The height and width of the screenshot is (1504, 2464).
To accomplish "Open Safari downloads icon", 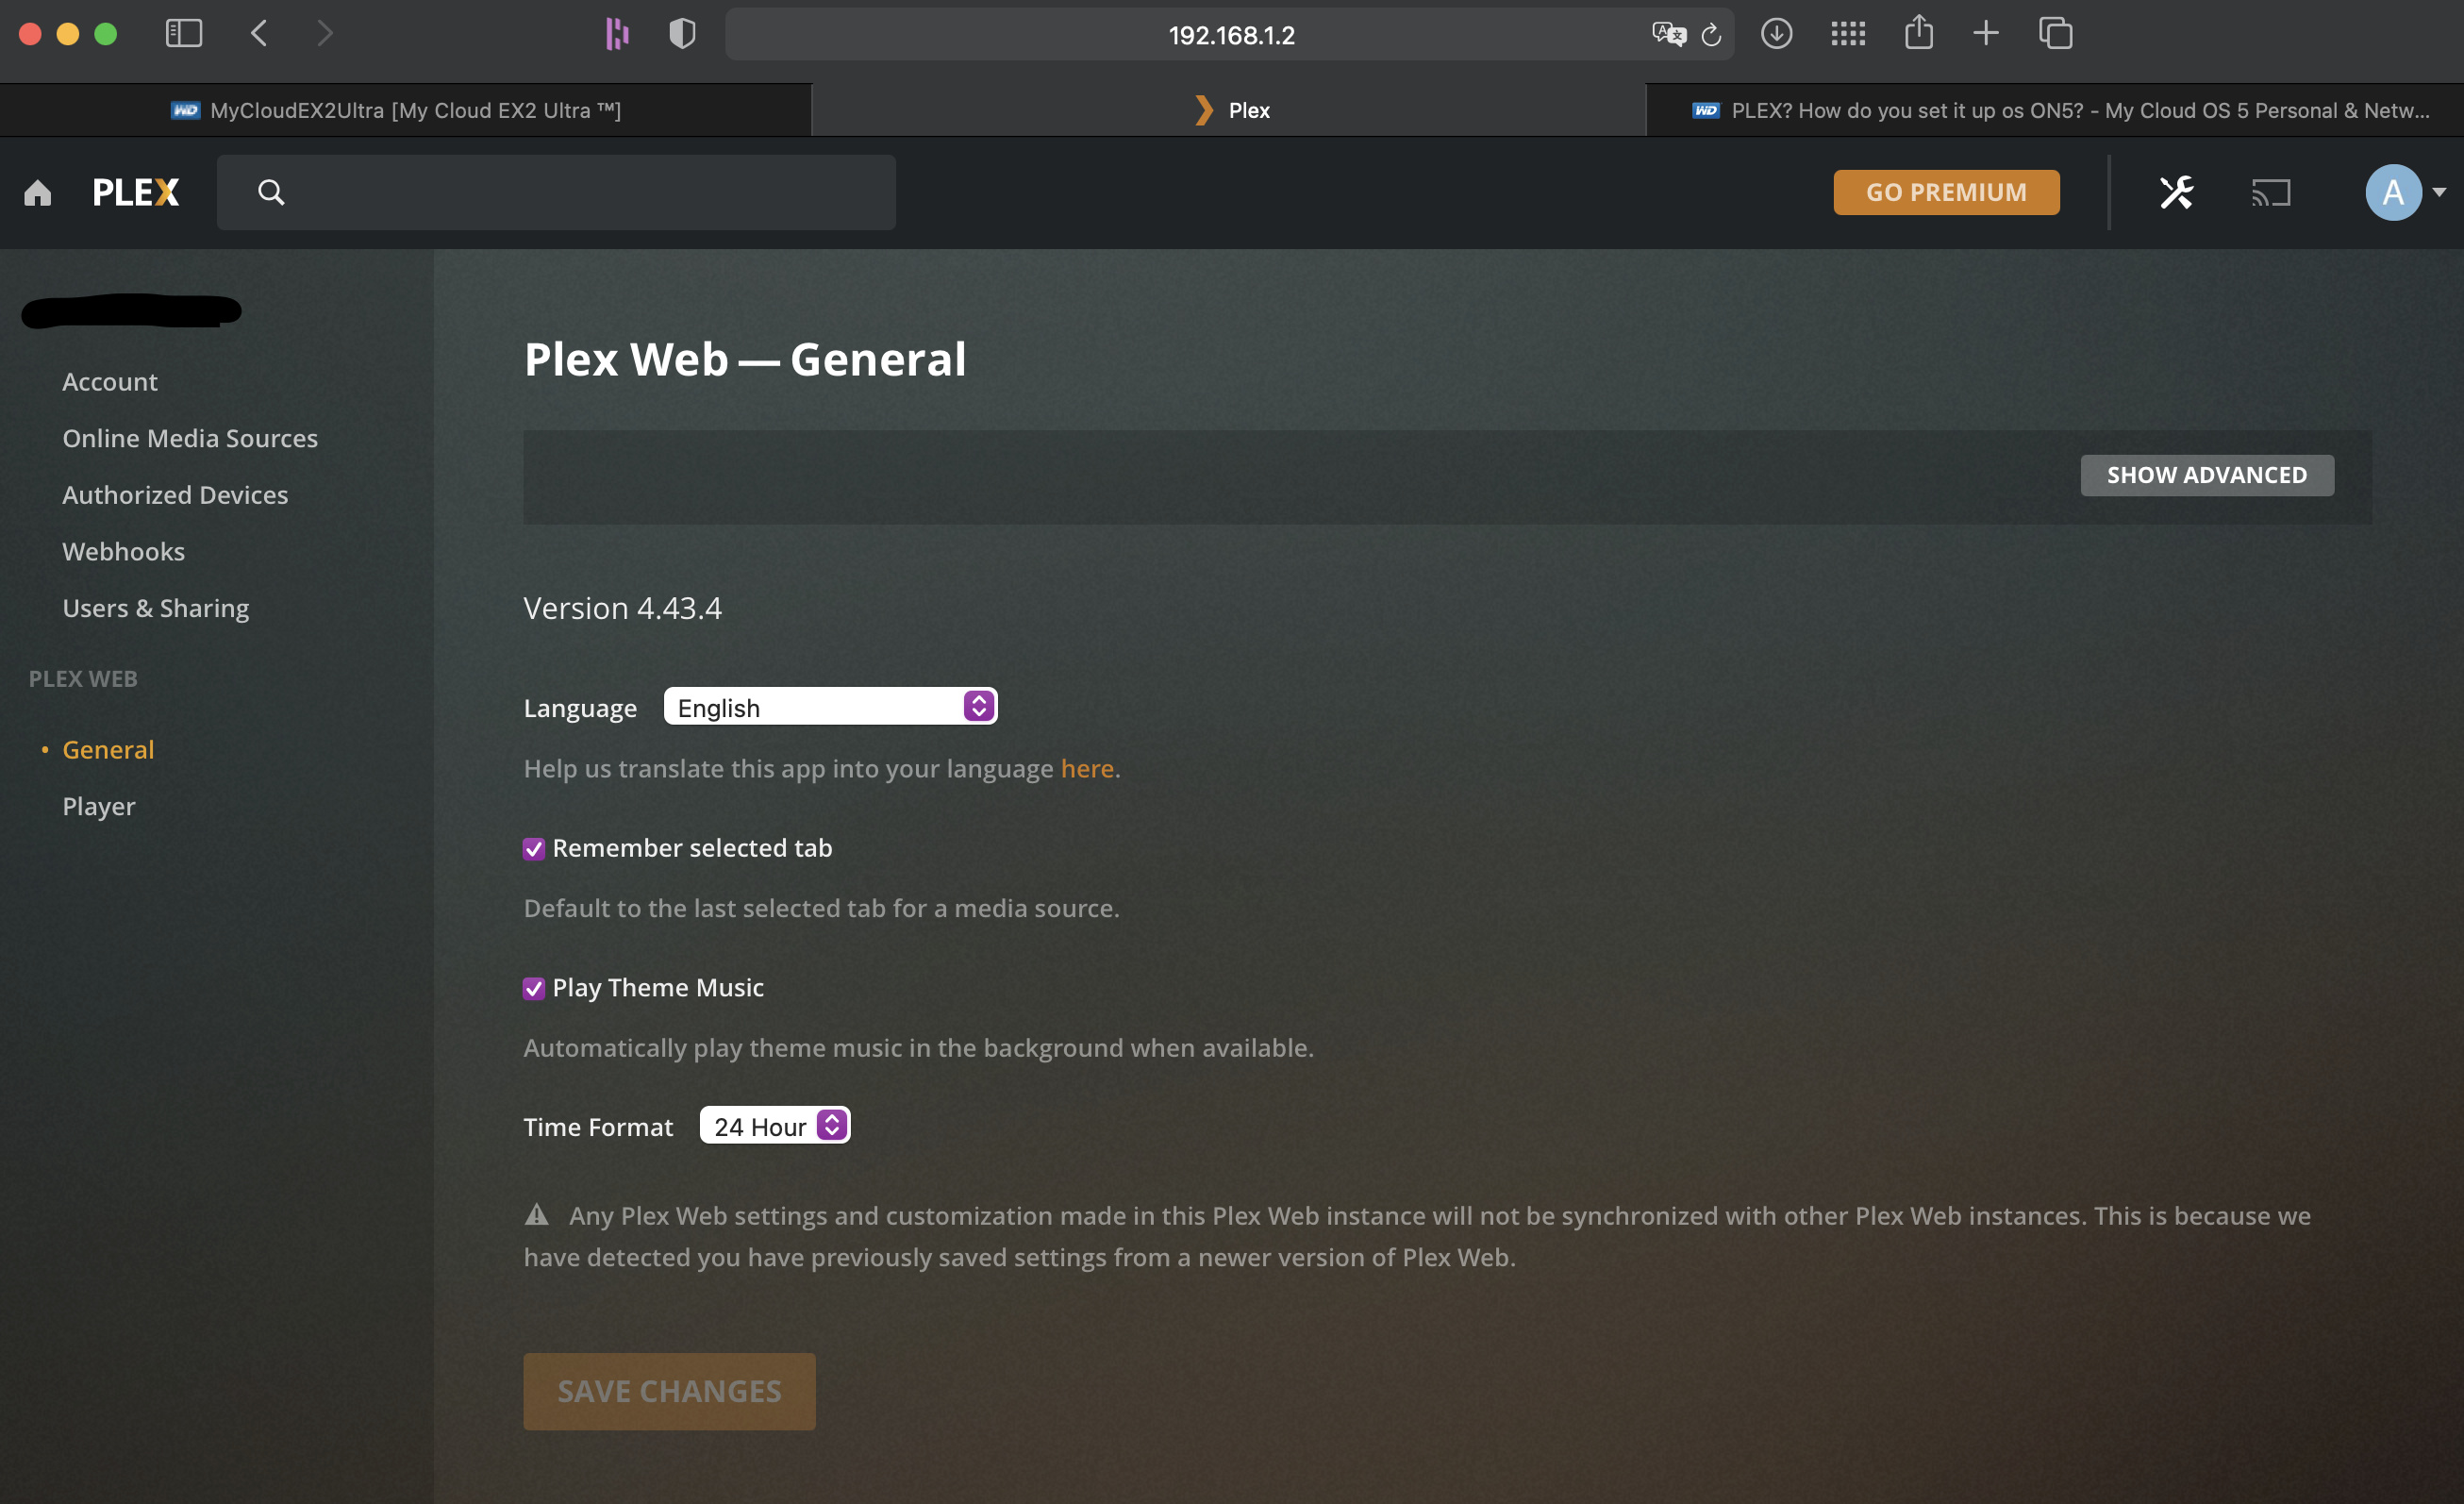I will coord(1776,34).
